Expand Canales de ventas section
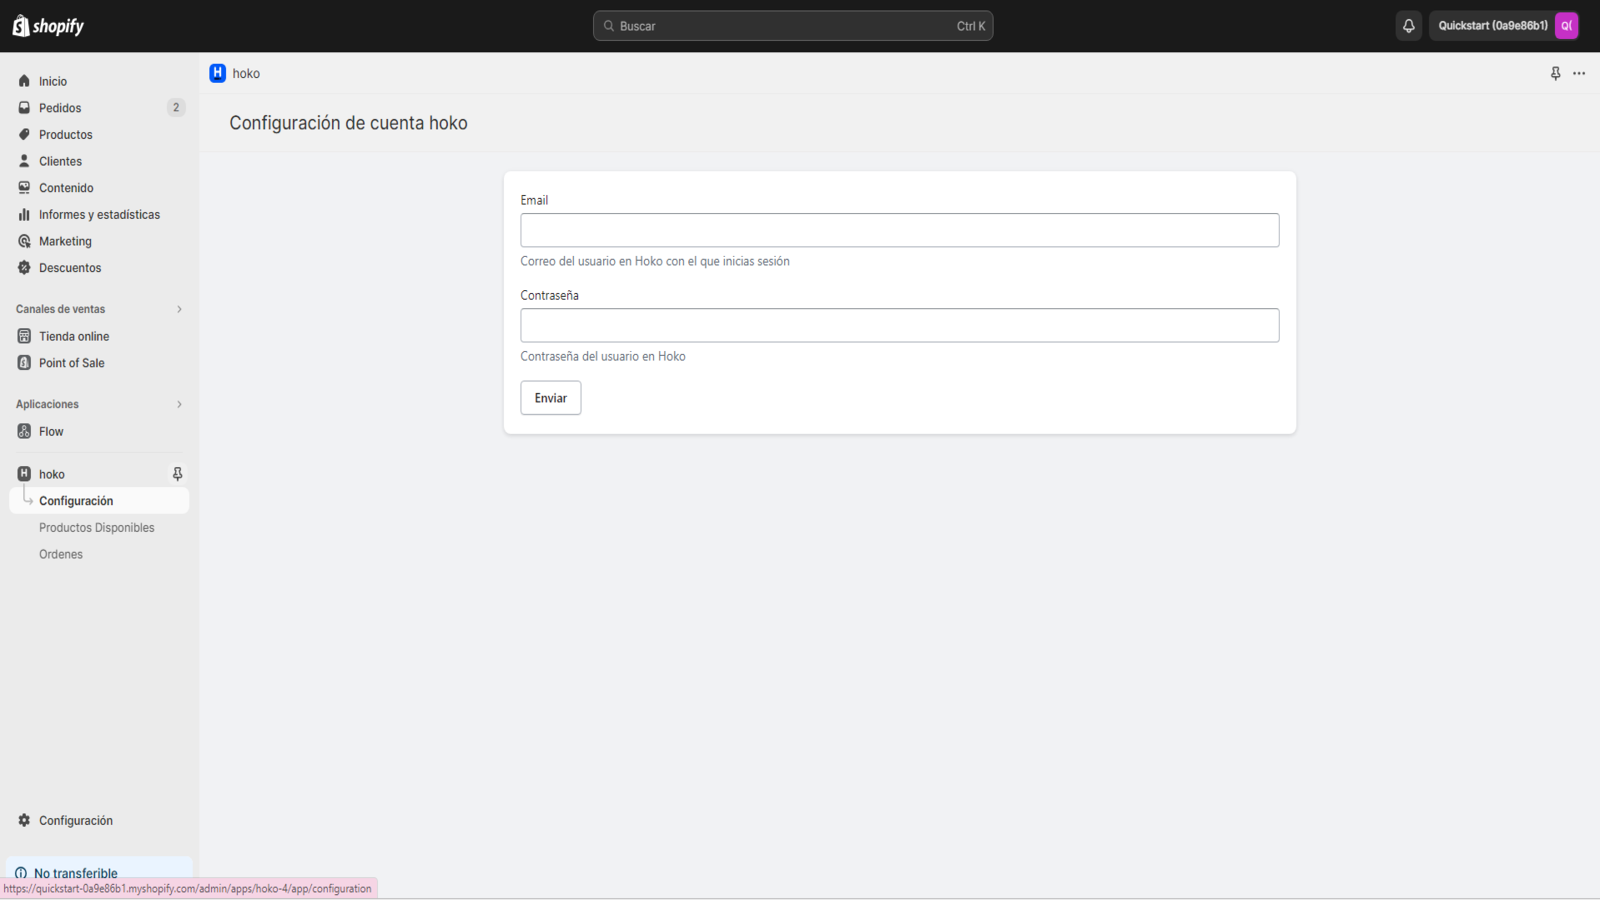This screenshot has height=900, width=1600. pyautogui.click(x=179, y=309)
